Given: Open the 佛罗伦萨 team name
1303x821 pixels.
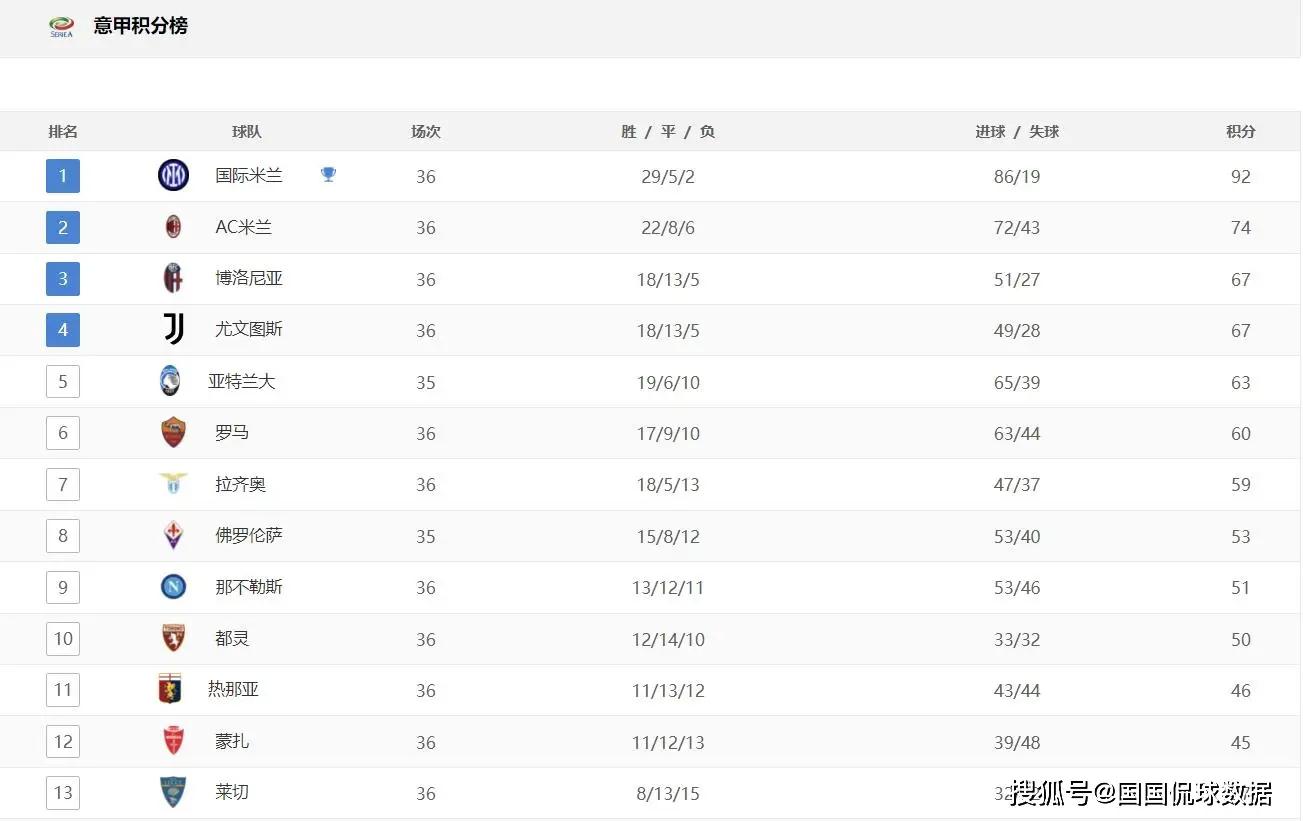Looking at the screenshot, I should click(249, 535).
